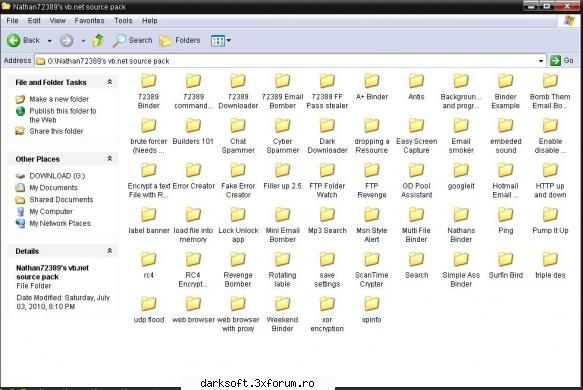Select the Ping folder
Image resolution: width=583 pixels, height=390 pixels.
point(506,221)
